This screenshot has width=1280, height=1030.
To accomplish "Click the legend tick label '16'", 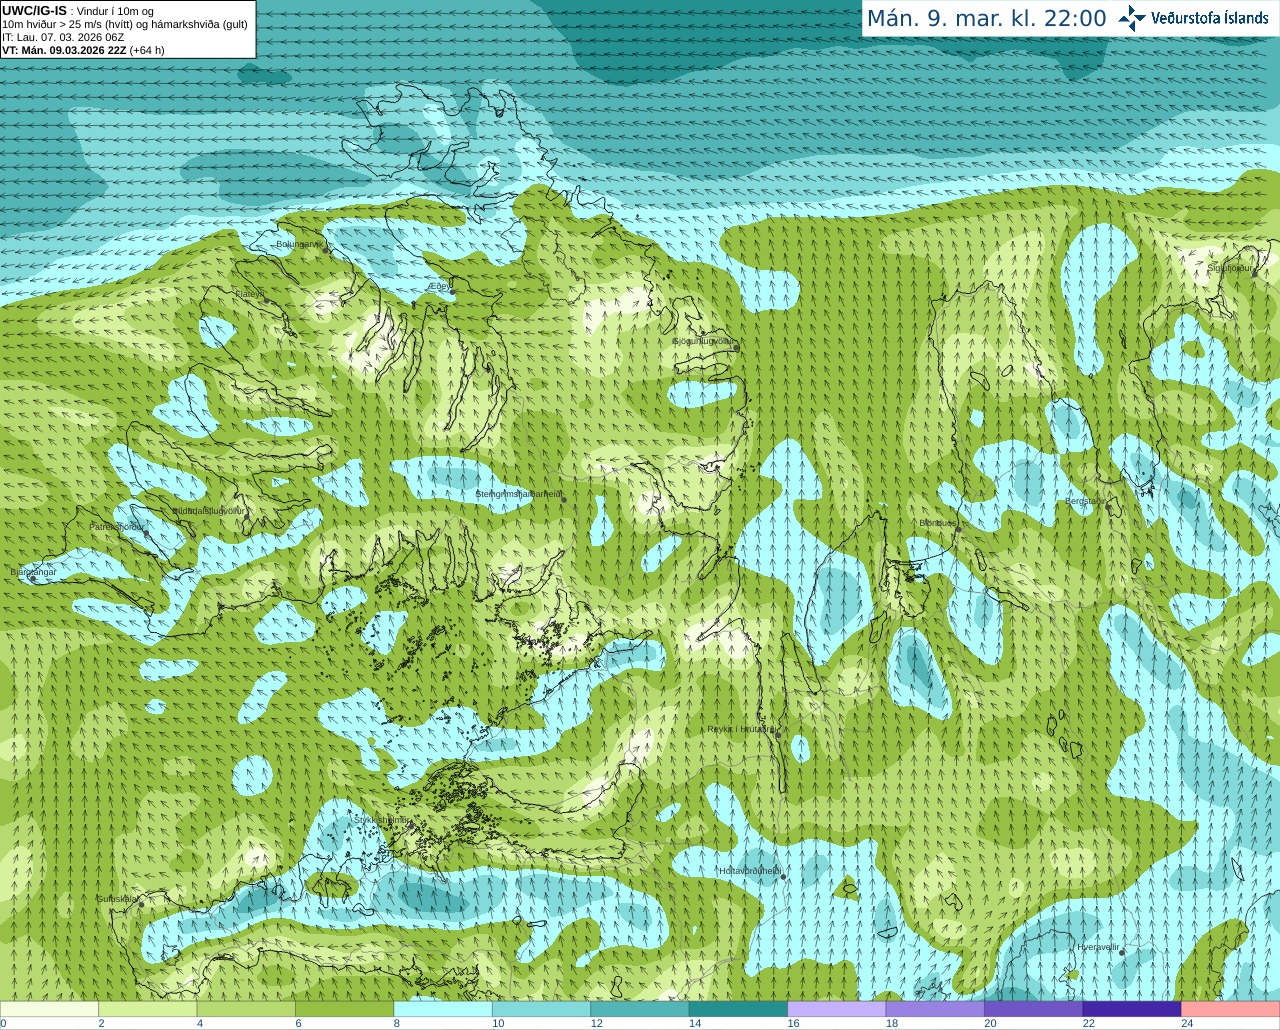I will pyautogui.click(x=793, y=1023).
